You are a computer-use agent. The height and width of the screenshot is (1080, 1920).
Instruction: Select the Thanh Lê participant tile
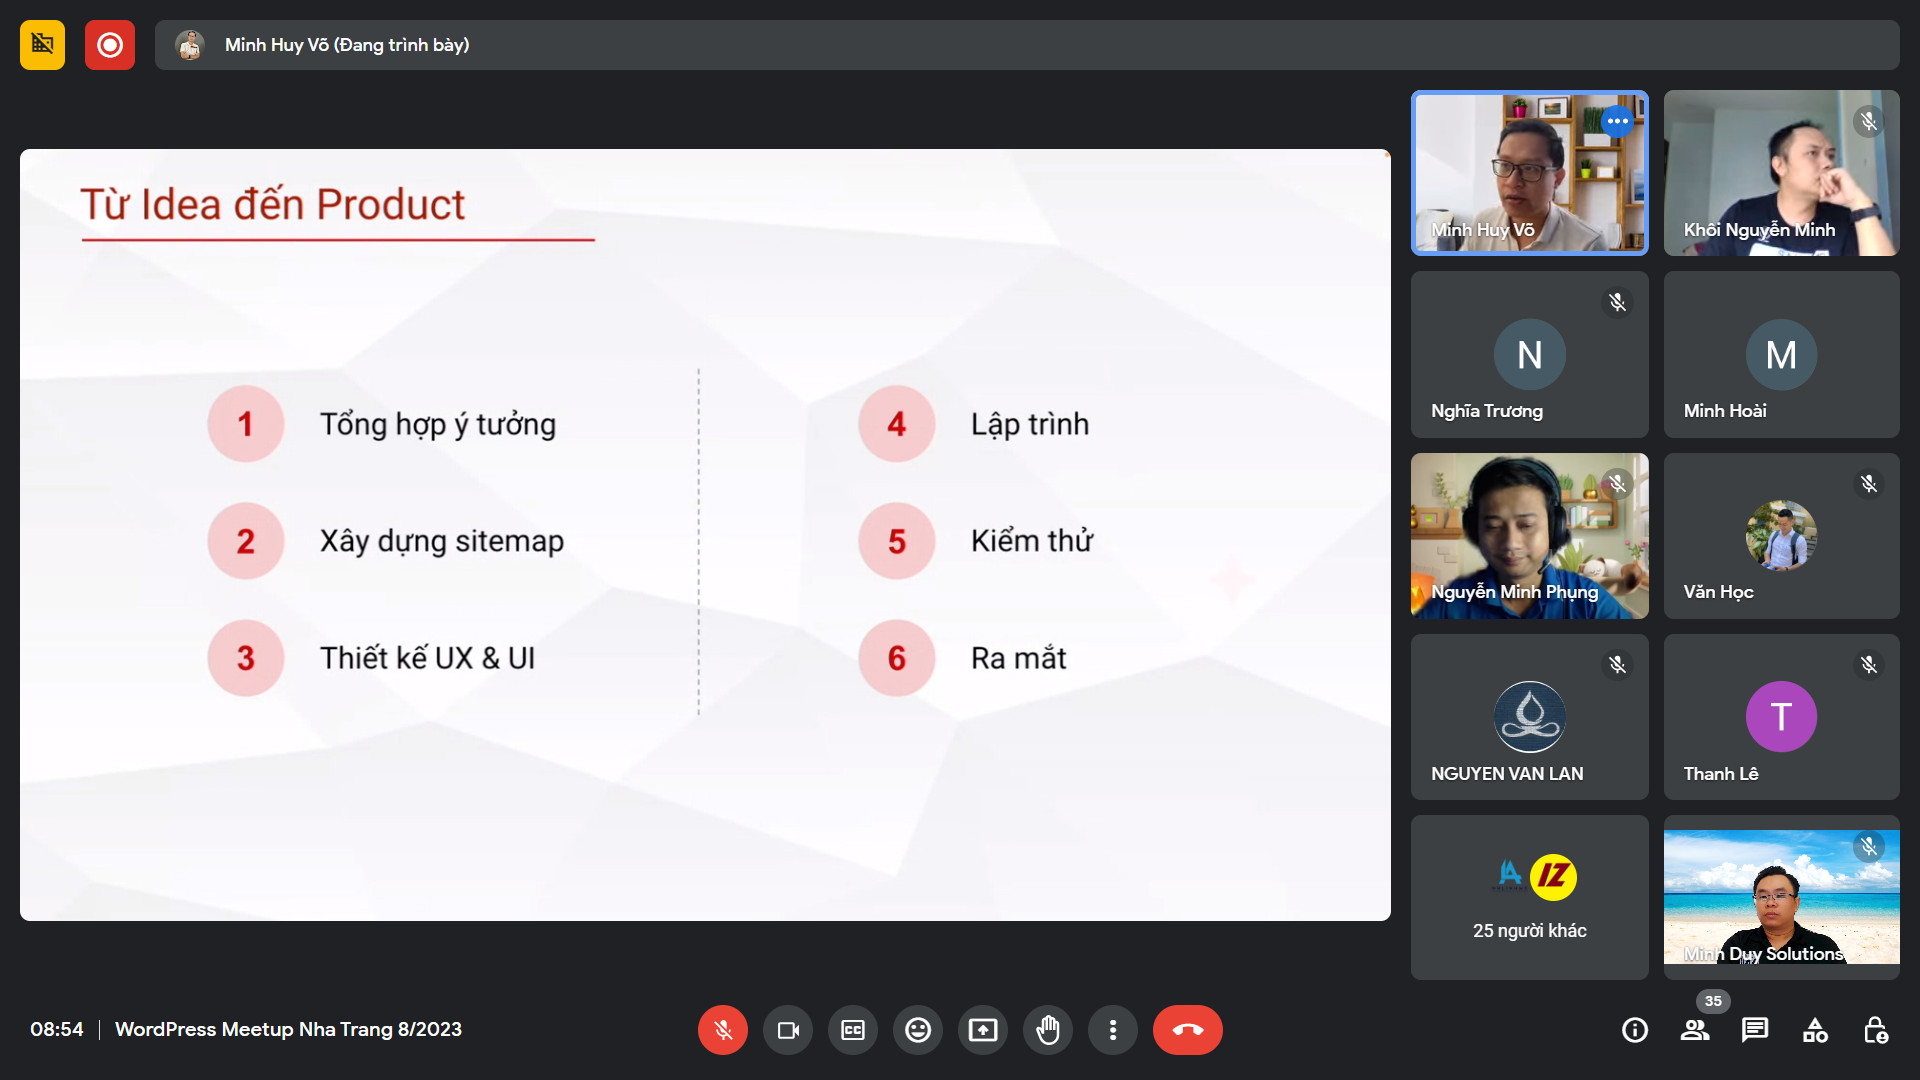pyautogui.click(x=1781, y=717)
